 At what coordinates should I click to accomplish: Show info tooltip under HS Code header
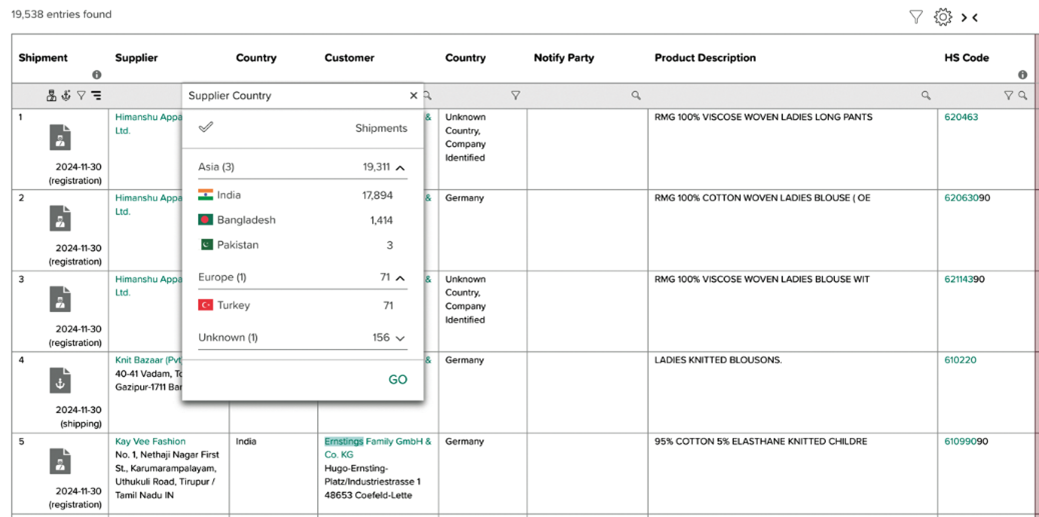click(x=1022, y=75)
